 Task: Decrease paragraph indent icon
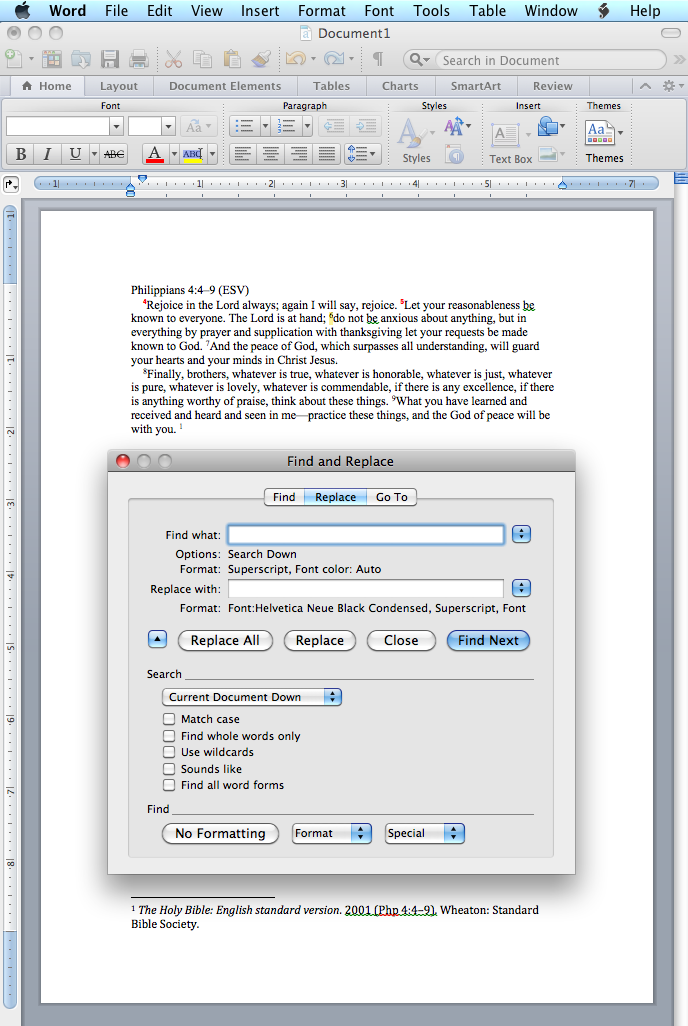pos(334,126)
